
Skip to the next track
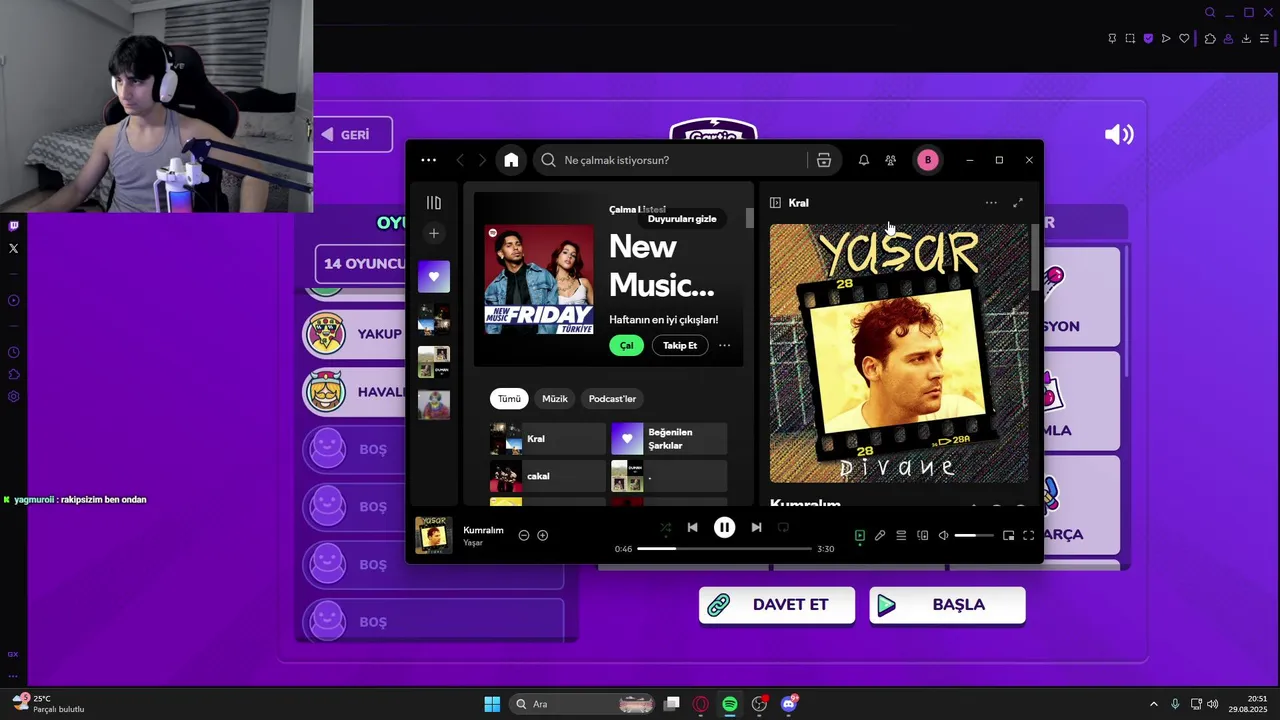pyautogui.click(x=757, y=527)
